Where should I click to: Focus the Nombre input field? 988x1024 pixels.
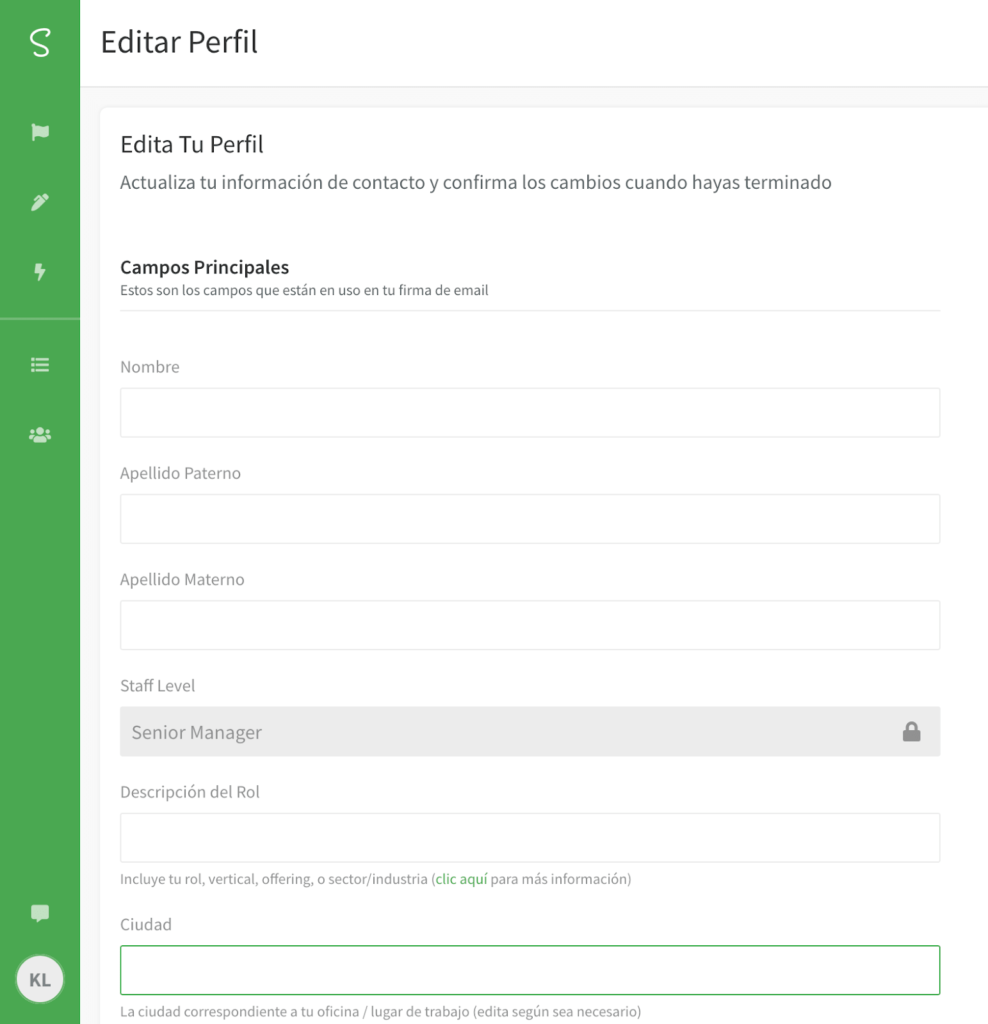[x=530, y=413]
